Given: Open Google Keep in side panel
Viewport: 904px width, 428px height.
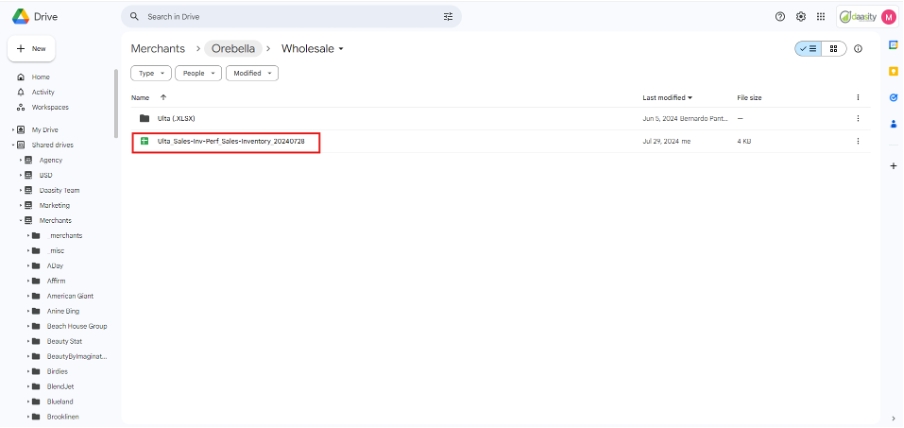Looking at the screenshot, I should pyautogui.click(x=893, y=71).
